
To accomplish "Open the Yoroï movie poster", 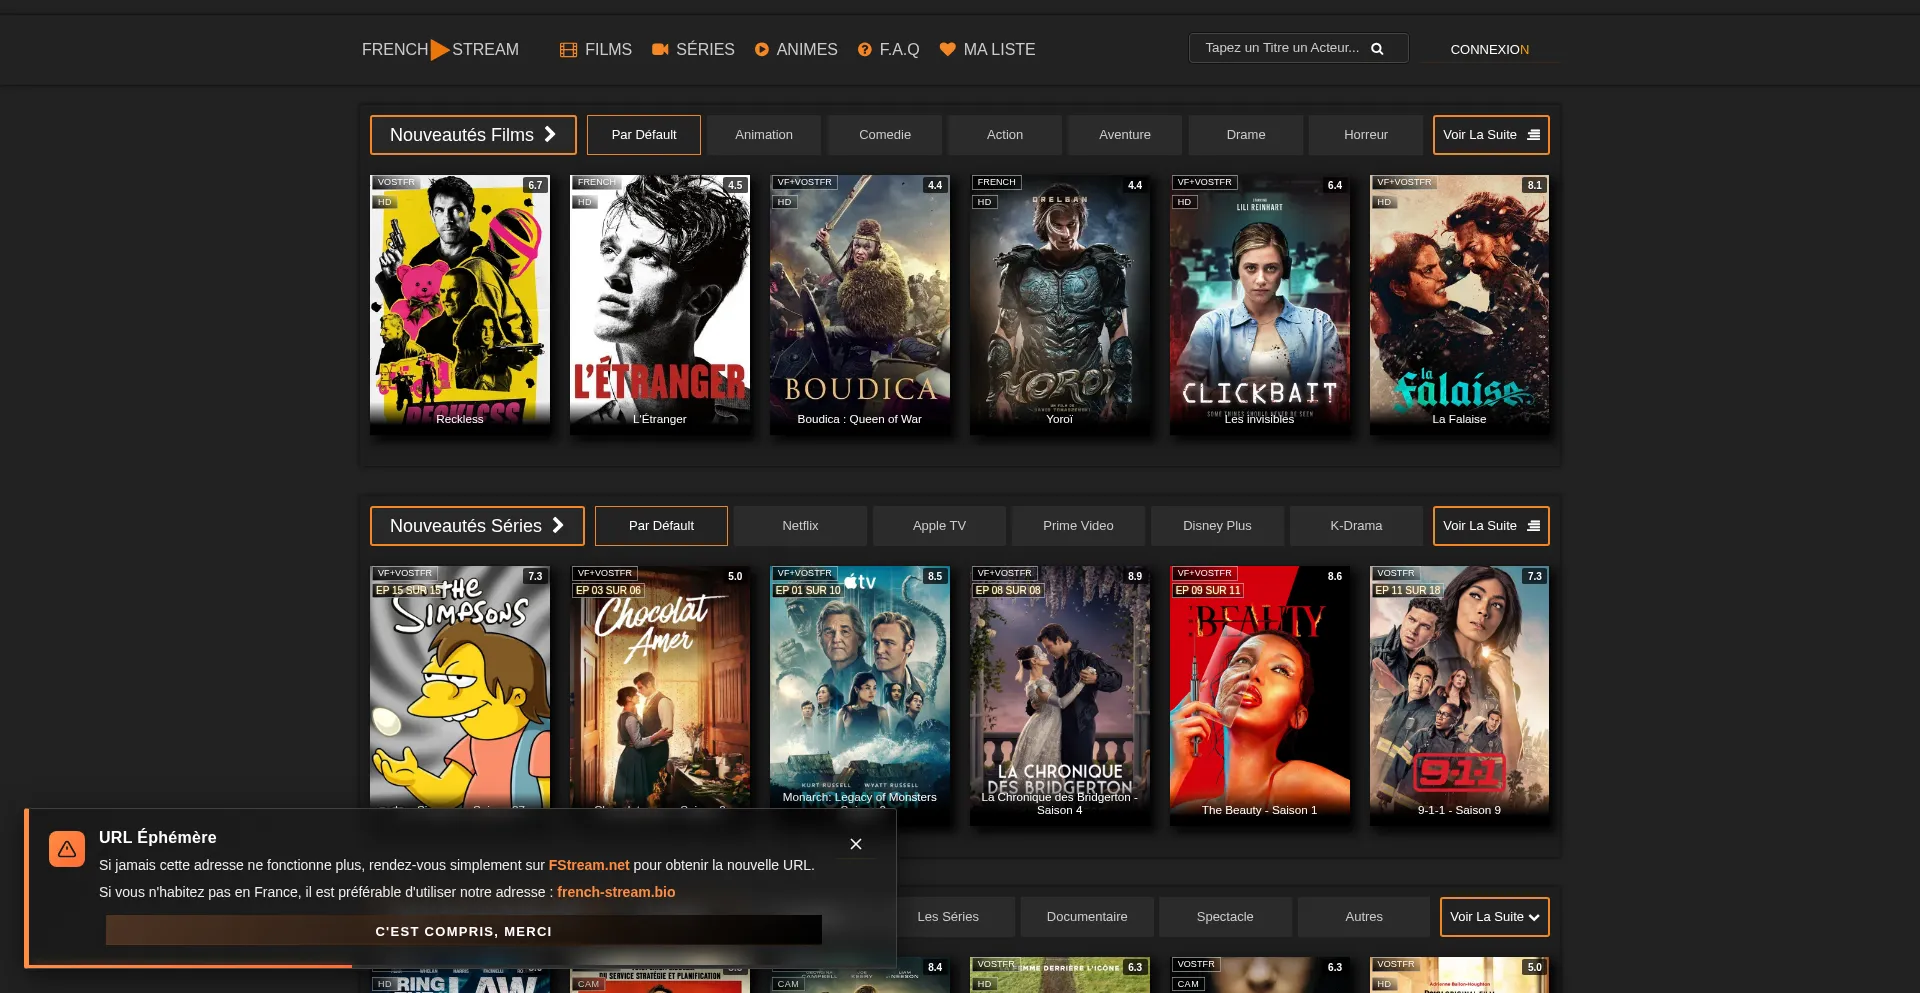I will [1060, 304].
